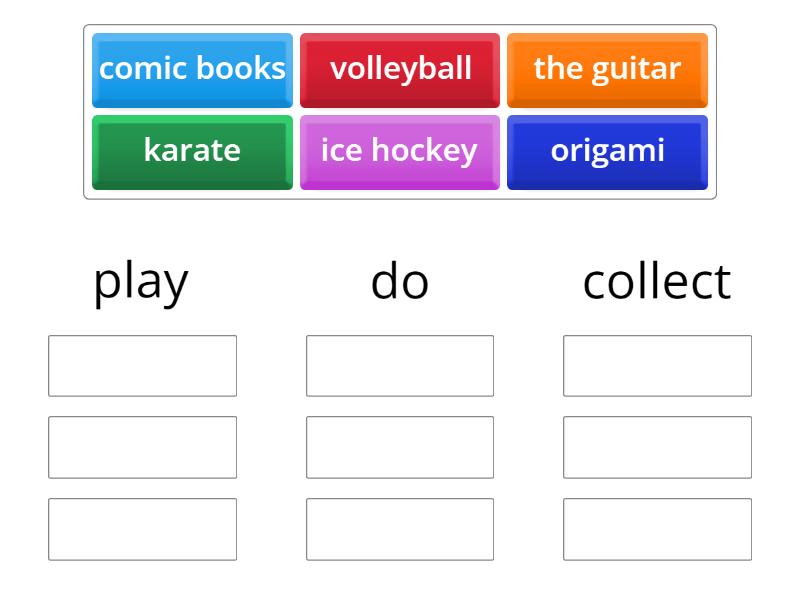Click the middle empty slot under "do"

pos(399,447)
